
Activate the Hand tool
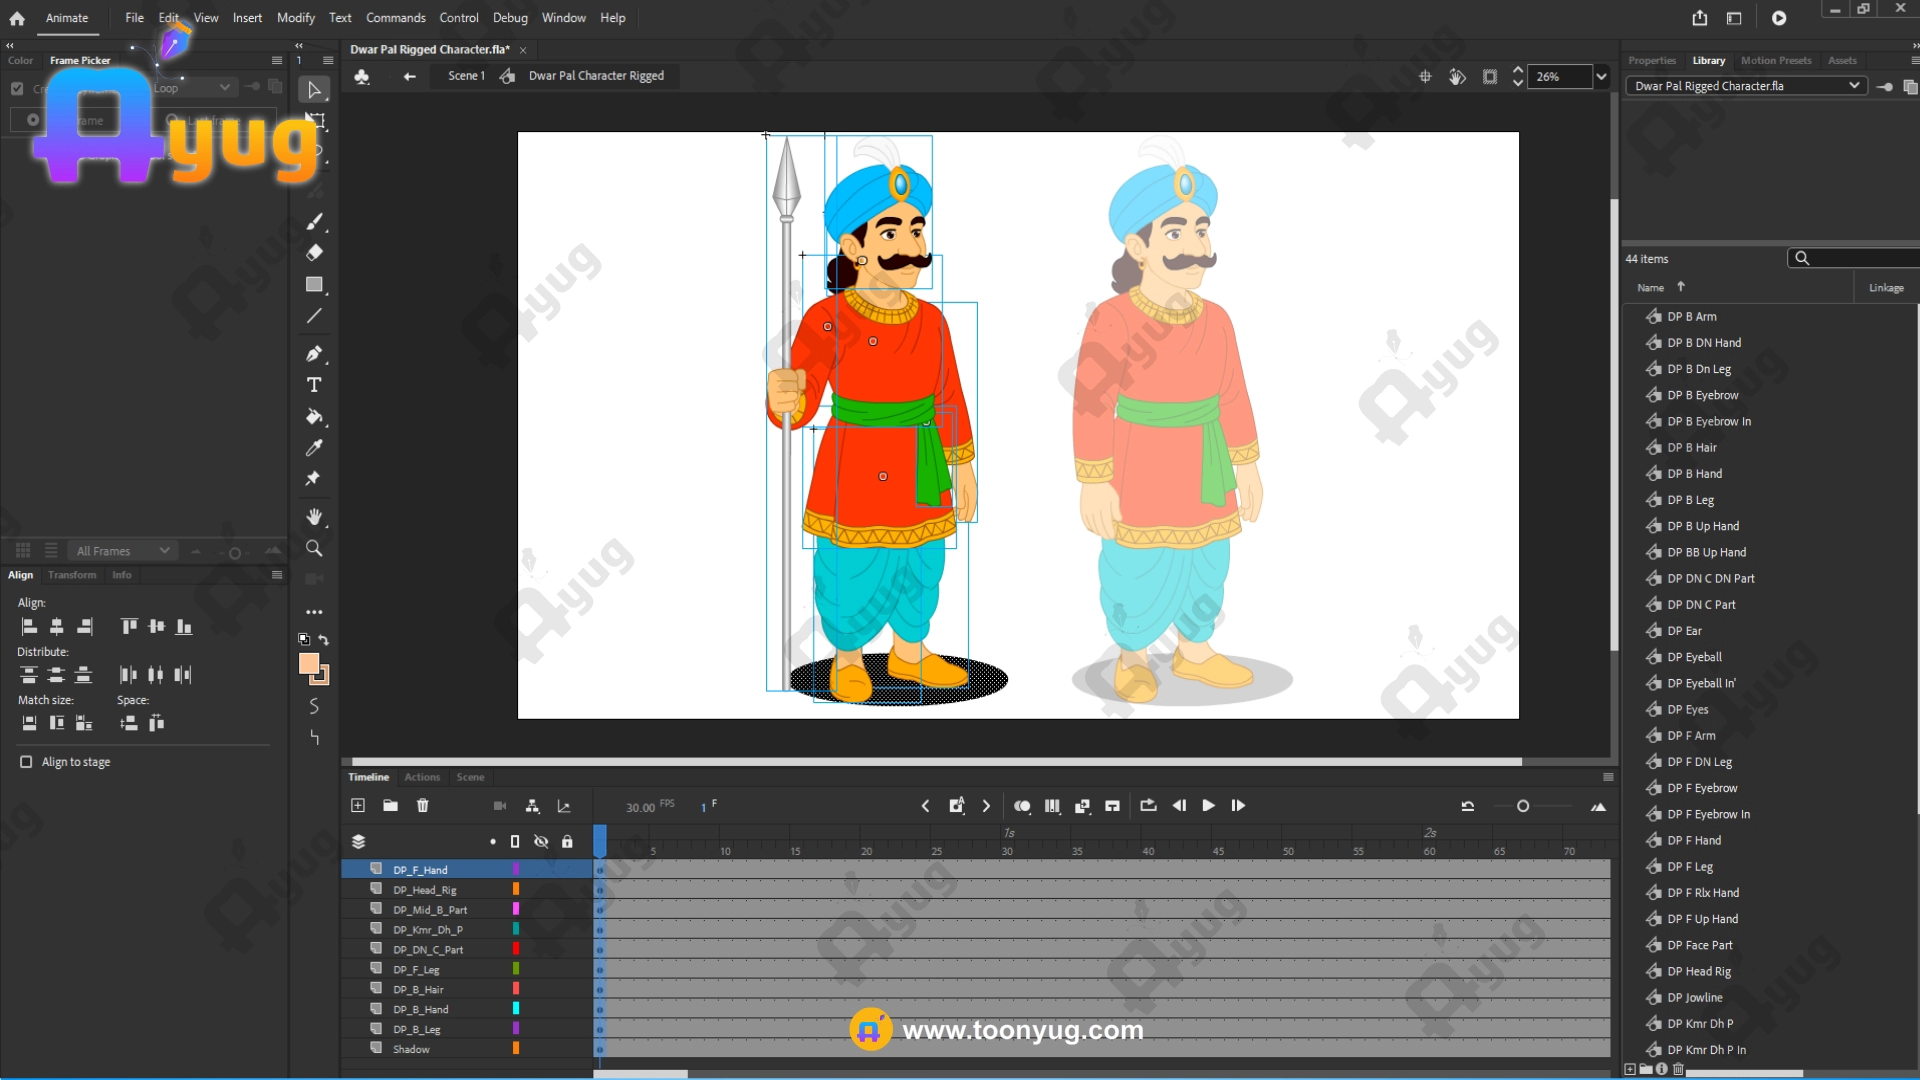point(314,517)
